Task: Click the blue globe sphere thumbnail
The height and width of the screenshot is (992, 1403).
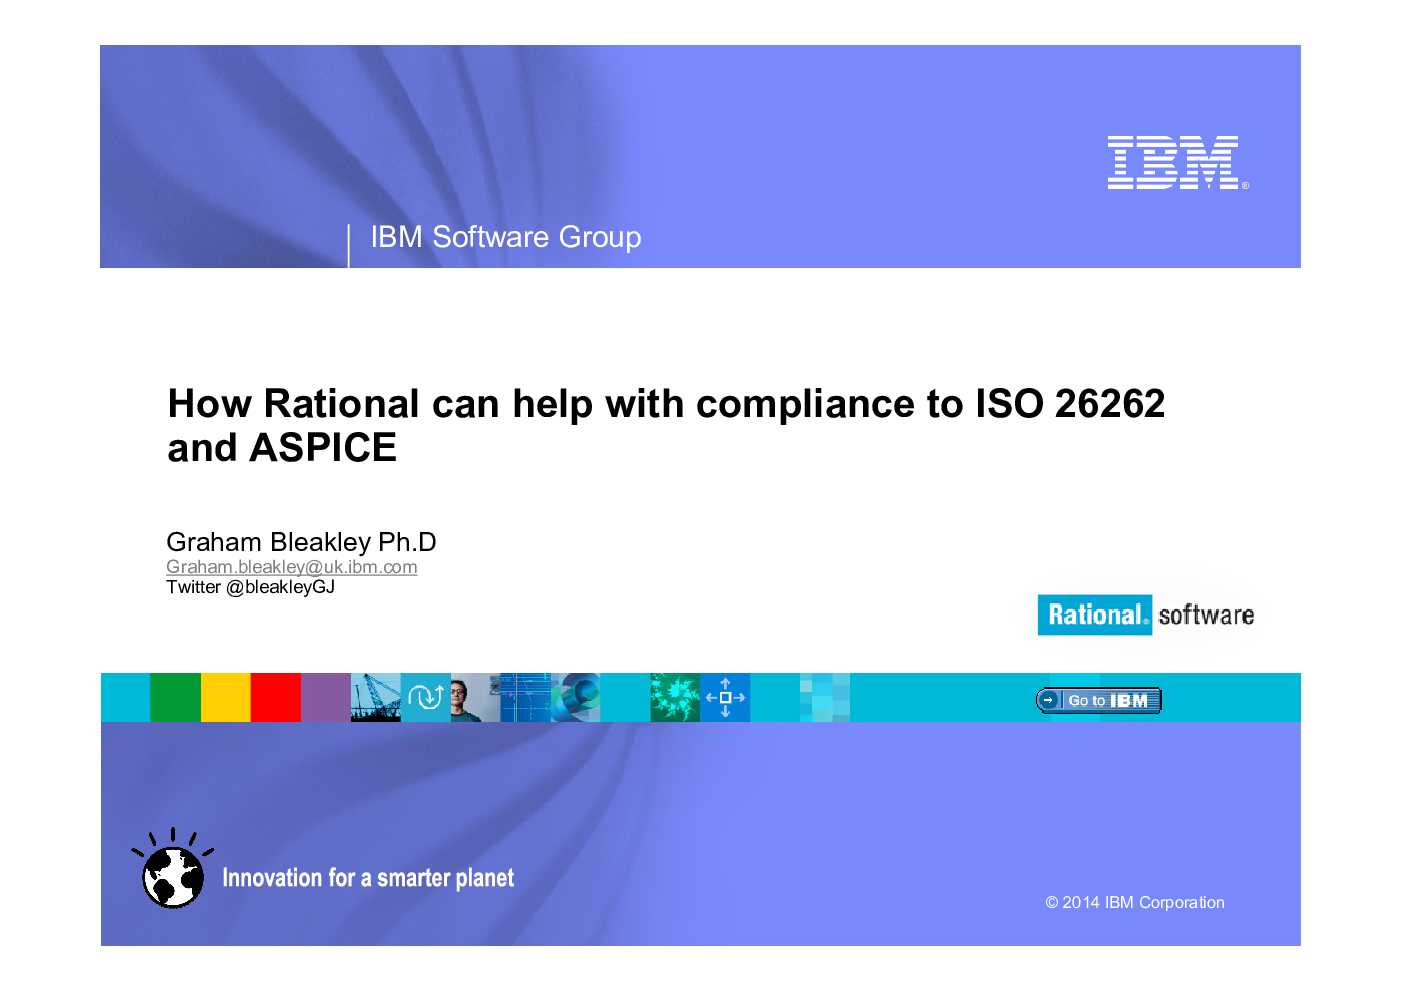Action: pyautogui.click(x=576, y=697)
